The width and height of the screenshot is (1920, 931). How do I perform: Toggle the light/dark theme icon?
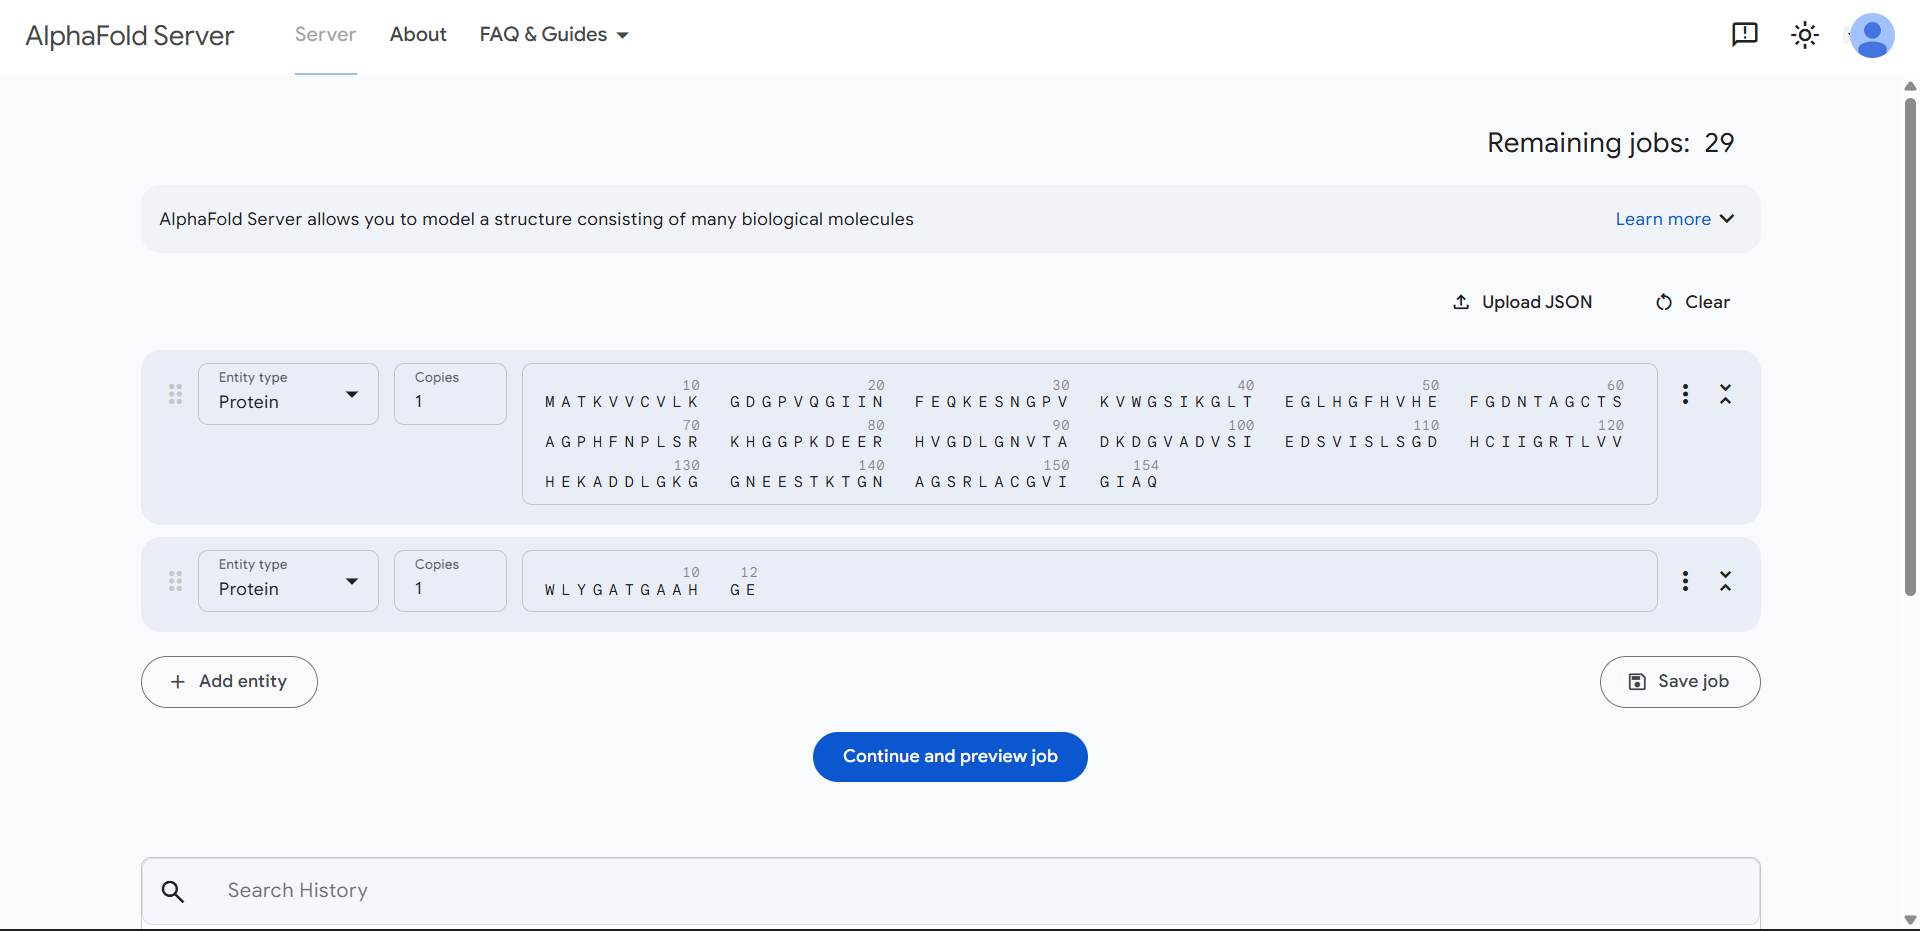point(1805,35)
